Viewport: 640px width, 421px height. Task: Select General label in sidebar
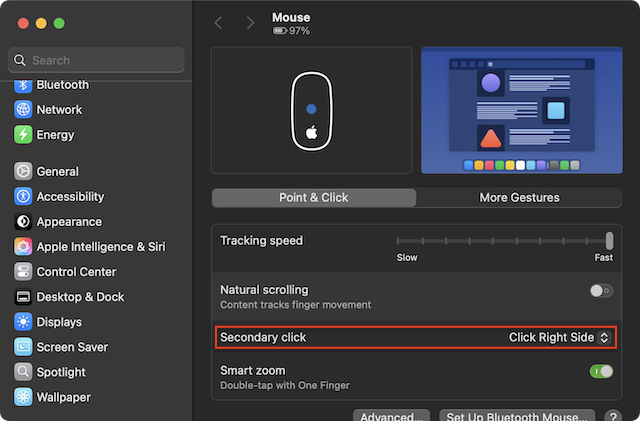point(58,172)
